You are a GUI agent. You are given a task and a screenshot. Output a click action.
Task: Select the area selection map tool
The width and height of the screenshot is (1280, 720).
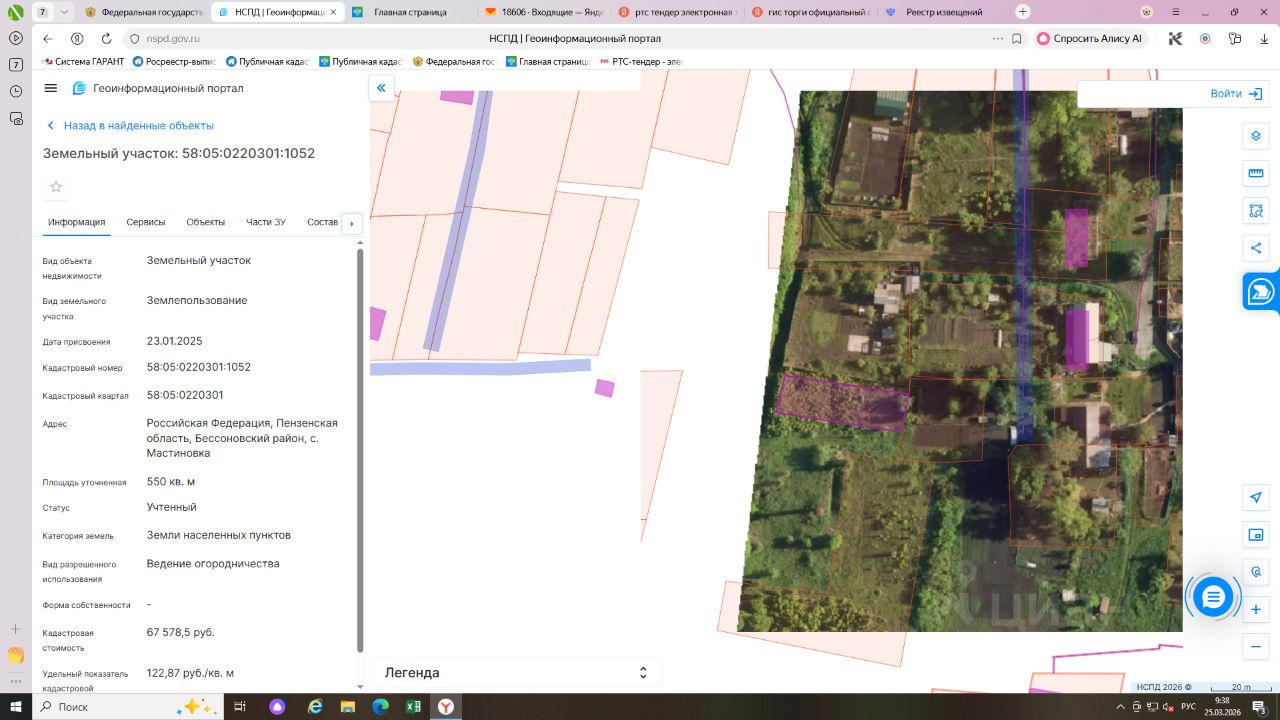(1256, 211)
